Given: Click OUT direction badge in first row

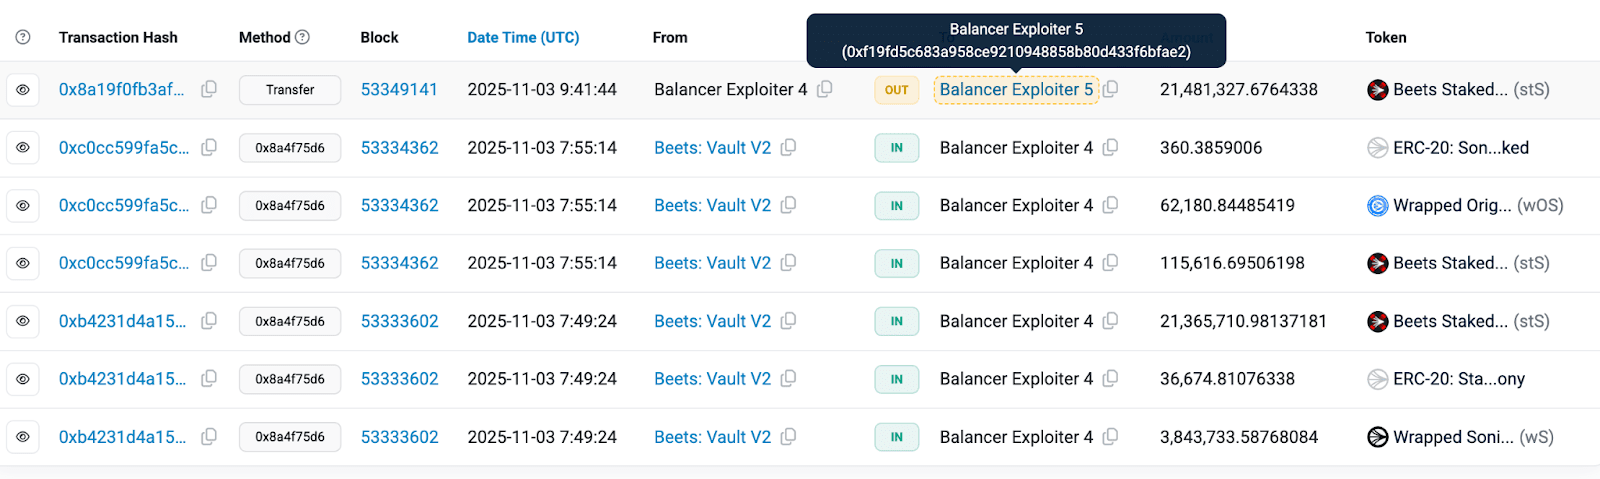Looking at the screenshot, I should [x=896, y=89].
